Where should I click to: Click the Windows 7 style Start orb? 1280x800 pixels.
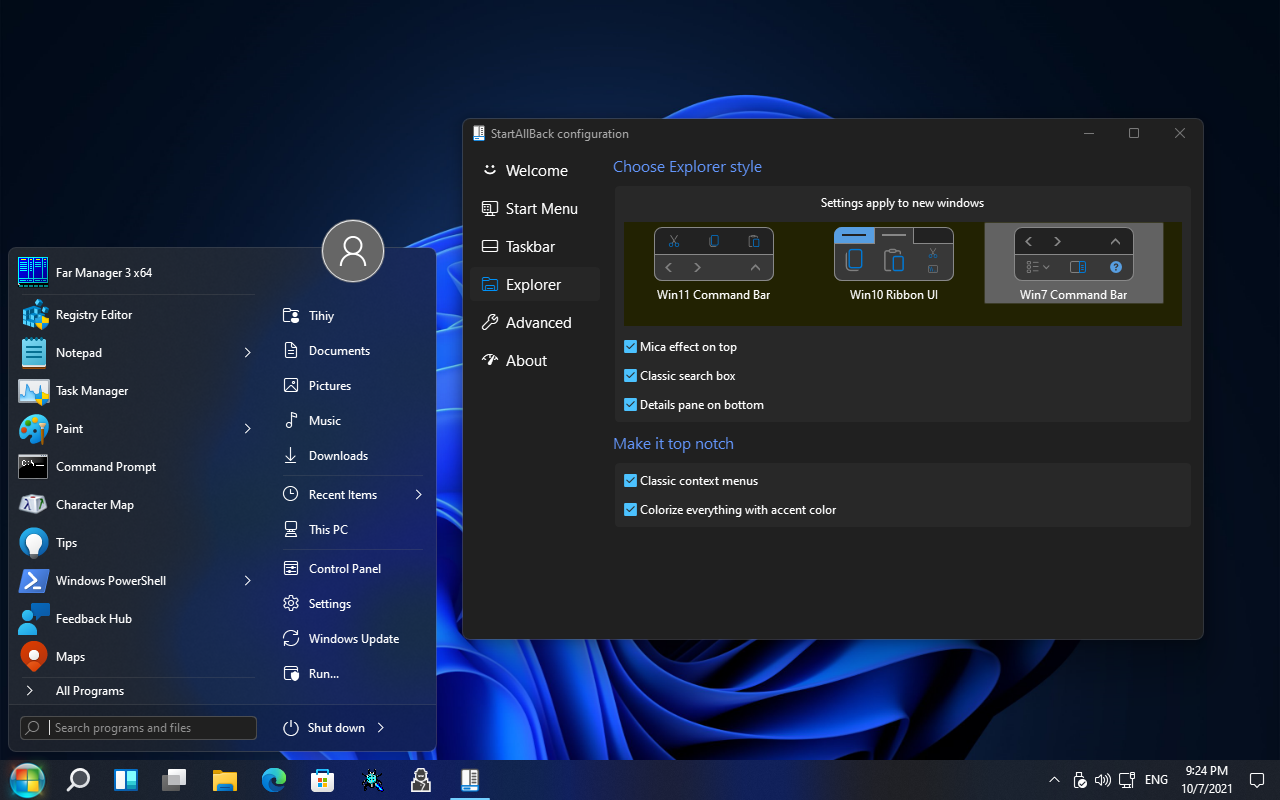coord(27,780)
